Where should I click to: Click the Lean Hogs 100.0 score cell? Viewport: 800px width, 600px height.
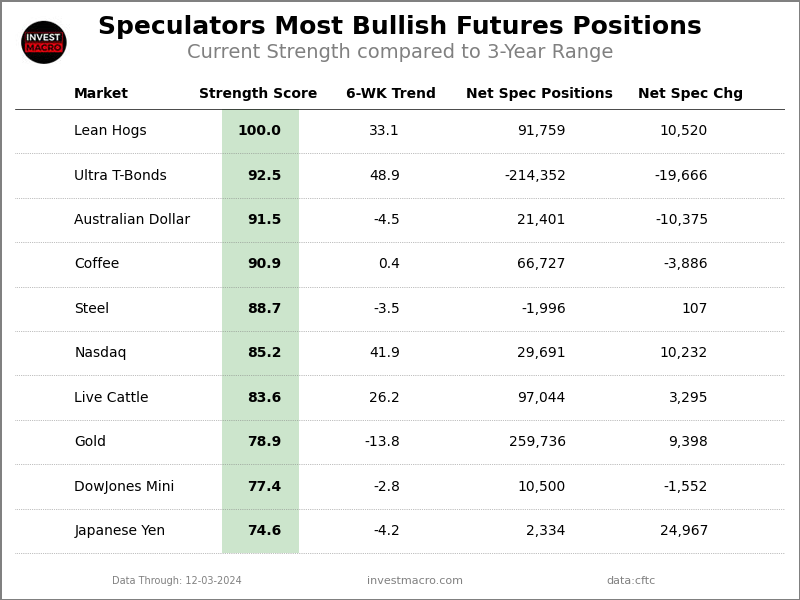point(259,131)
